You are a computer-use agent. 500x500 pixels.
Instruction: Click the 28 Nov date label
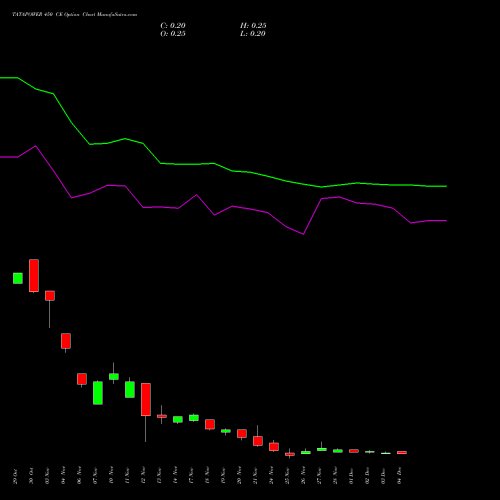(335, 476)
